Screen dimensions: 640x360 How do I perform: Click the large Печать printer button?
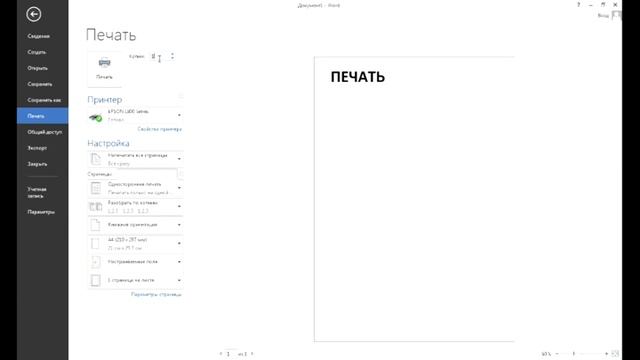(x=104, y=69)
